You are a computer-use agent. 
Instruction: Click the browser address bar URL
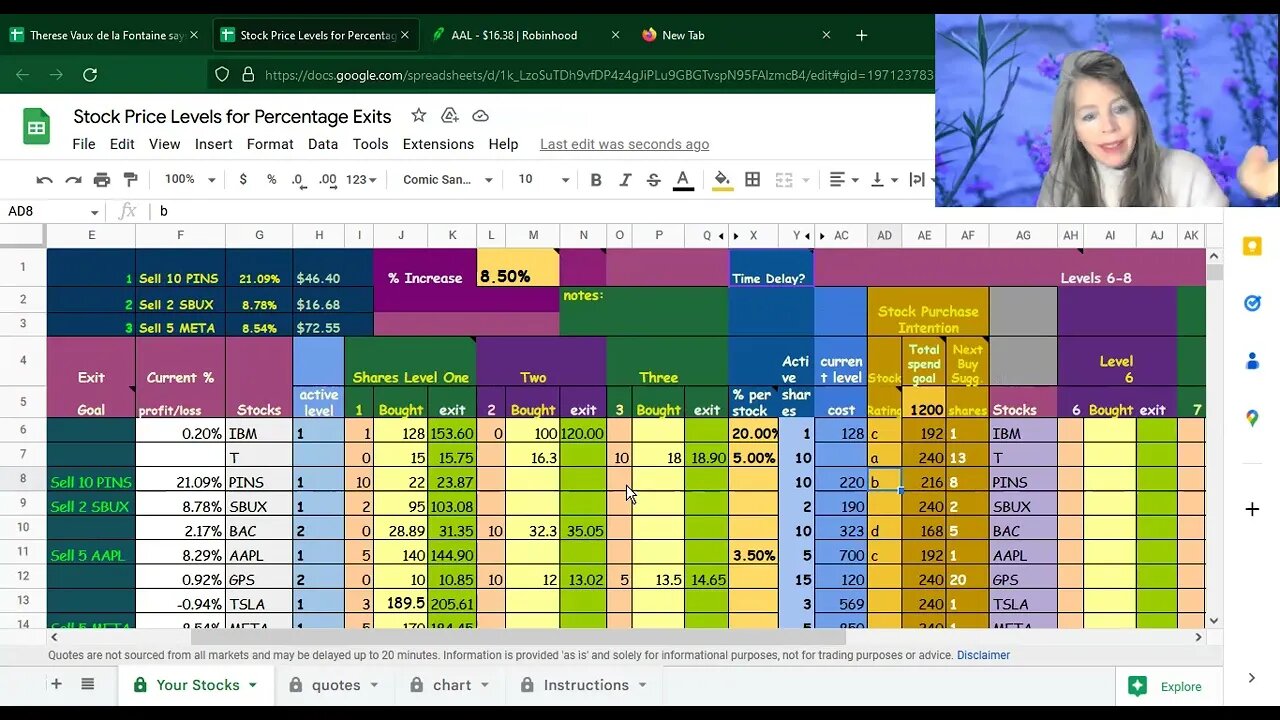coord(598,75)
